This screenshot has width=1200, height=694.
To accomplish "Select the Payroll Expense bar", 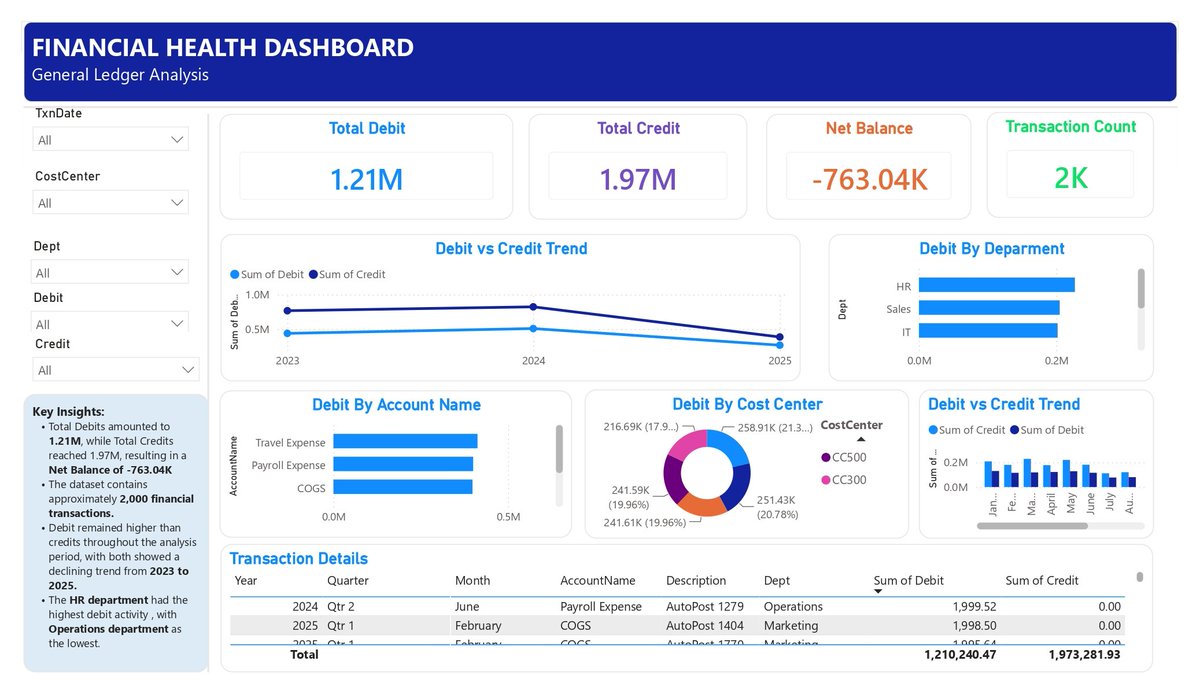I will (x=403, y=464).
